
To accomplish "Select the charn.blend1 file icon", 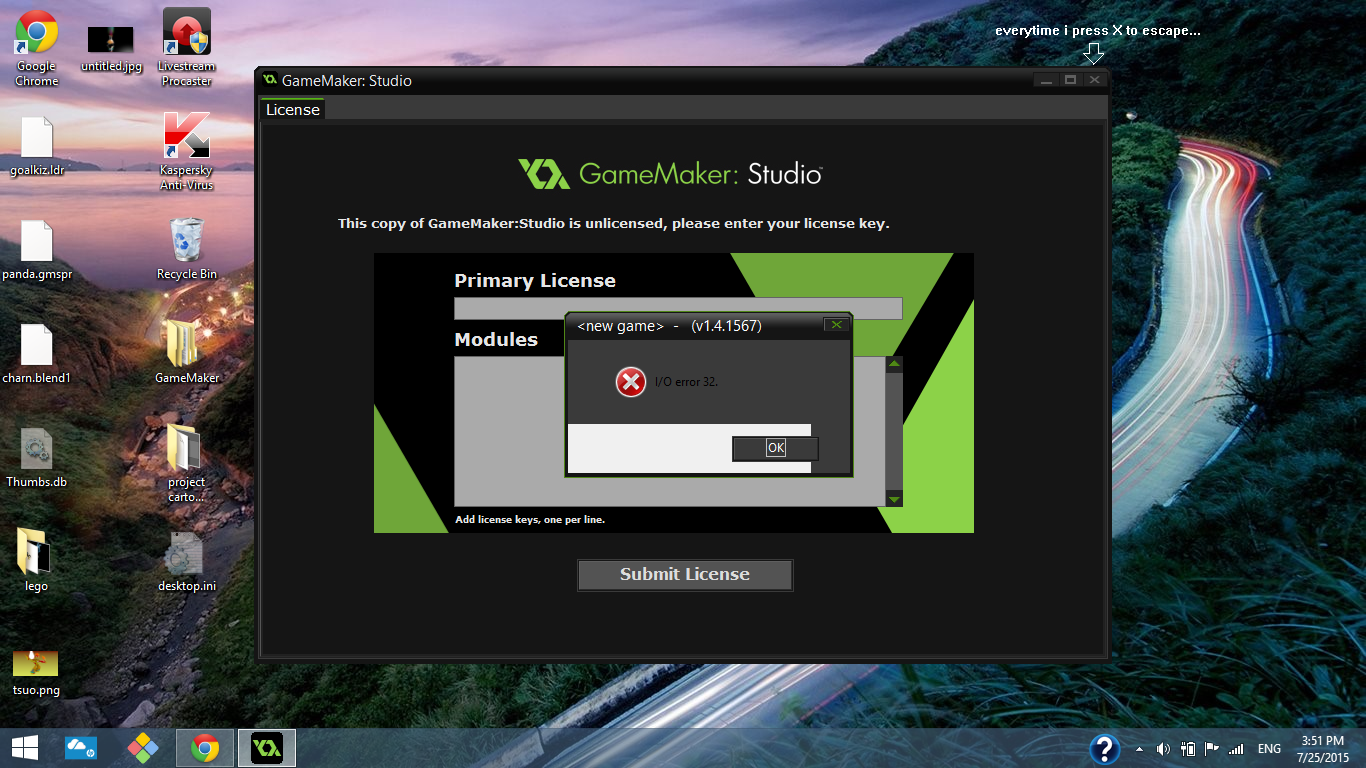I will (x=36, y=354).
